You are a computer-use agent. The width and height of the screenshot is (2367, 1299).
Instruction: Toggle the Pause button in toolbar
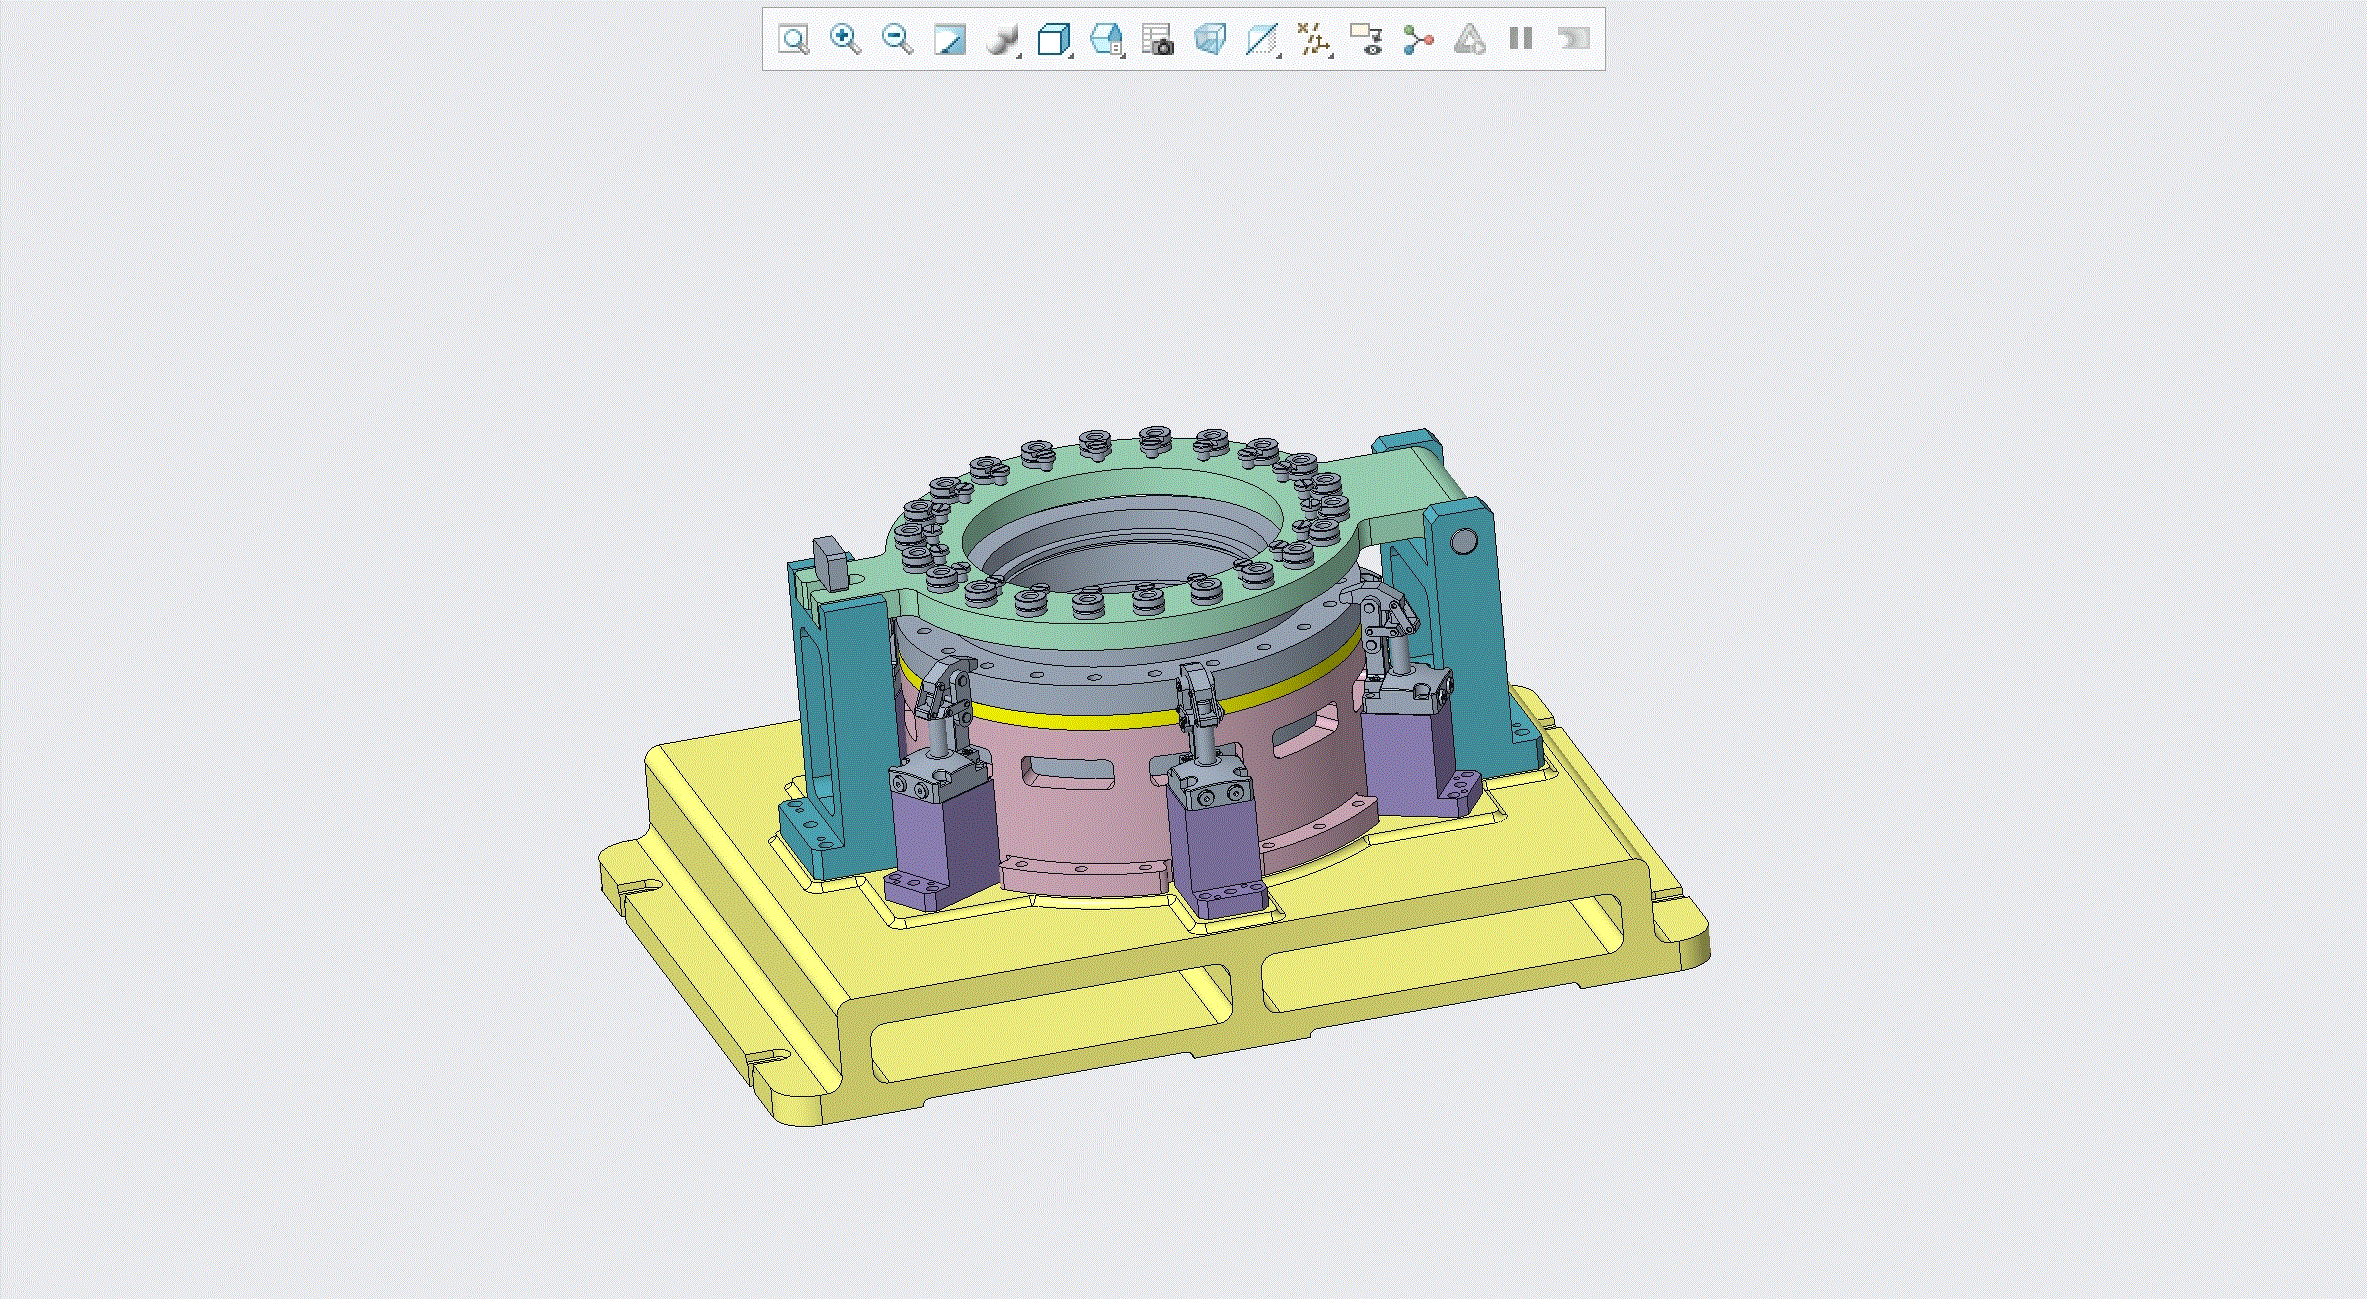pos(1521,40)
